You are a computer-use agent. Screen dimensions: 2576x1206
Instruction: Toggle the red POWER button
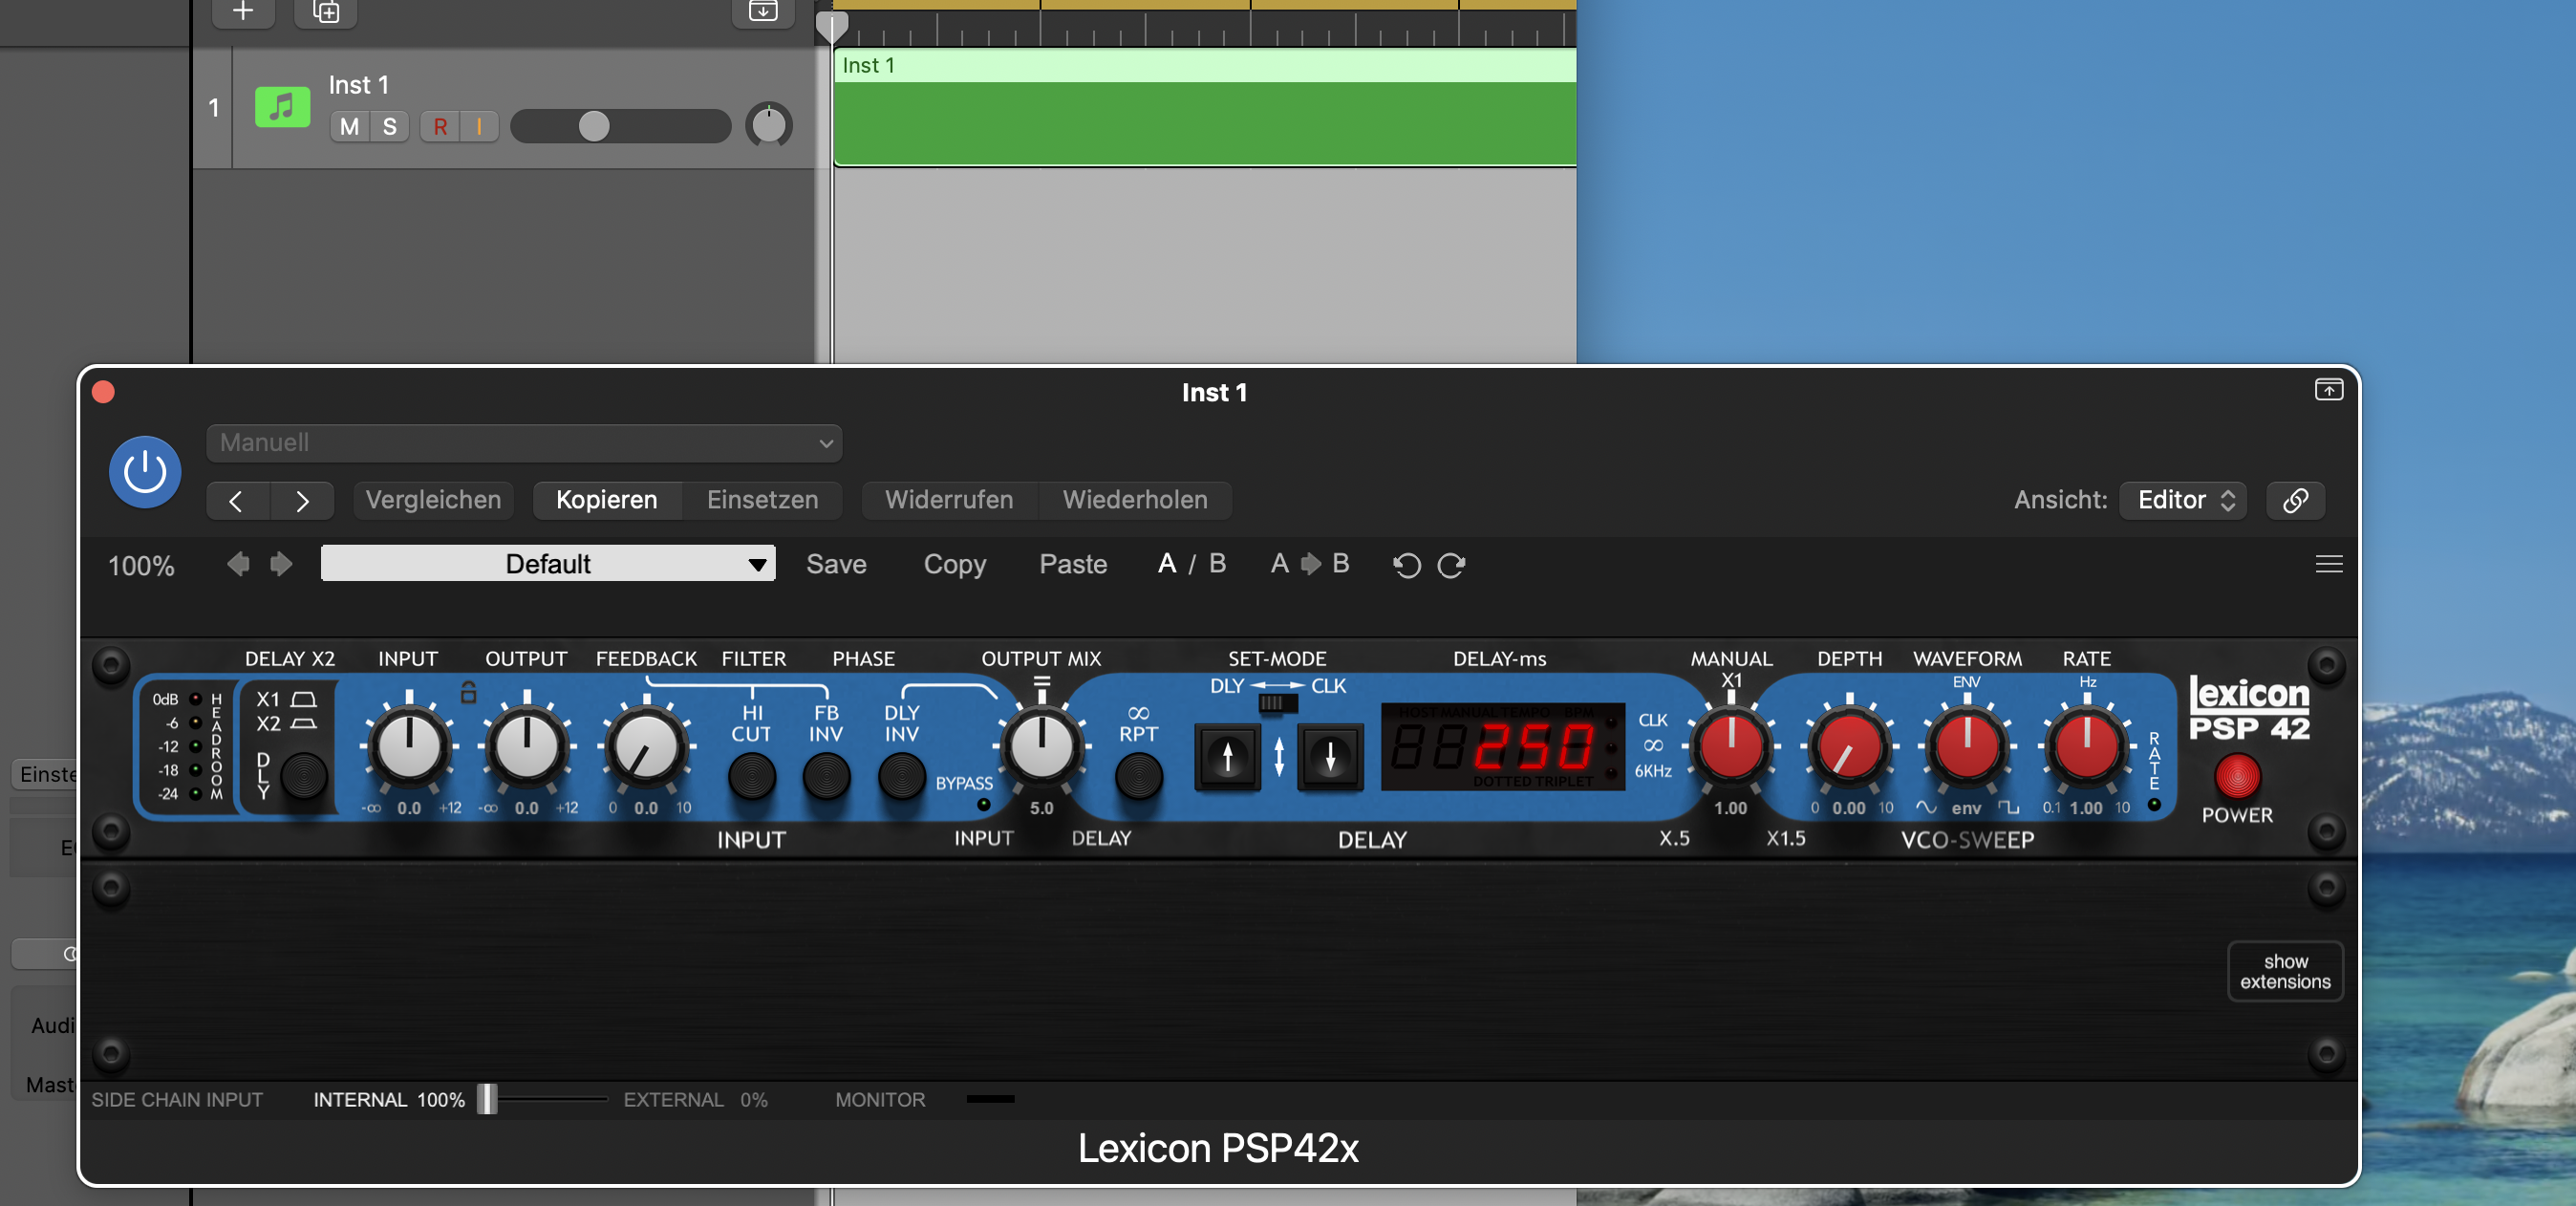coord(2237,776)
